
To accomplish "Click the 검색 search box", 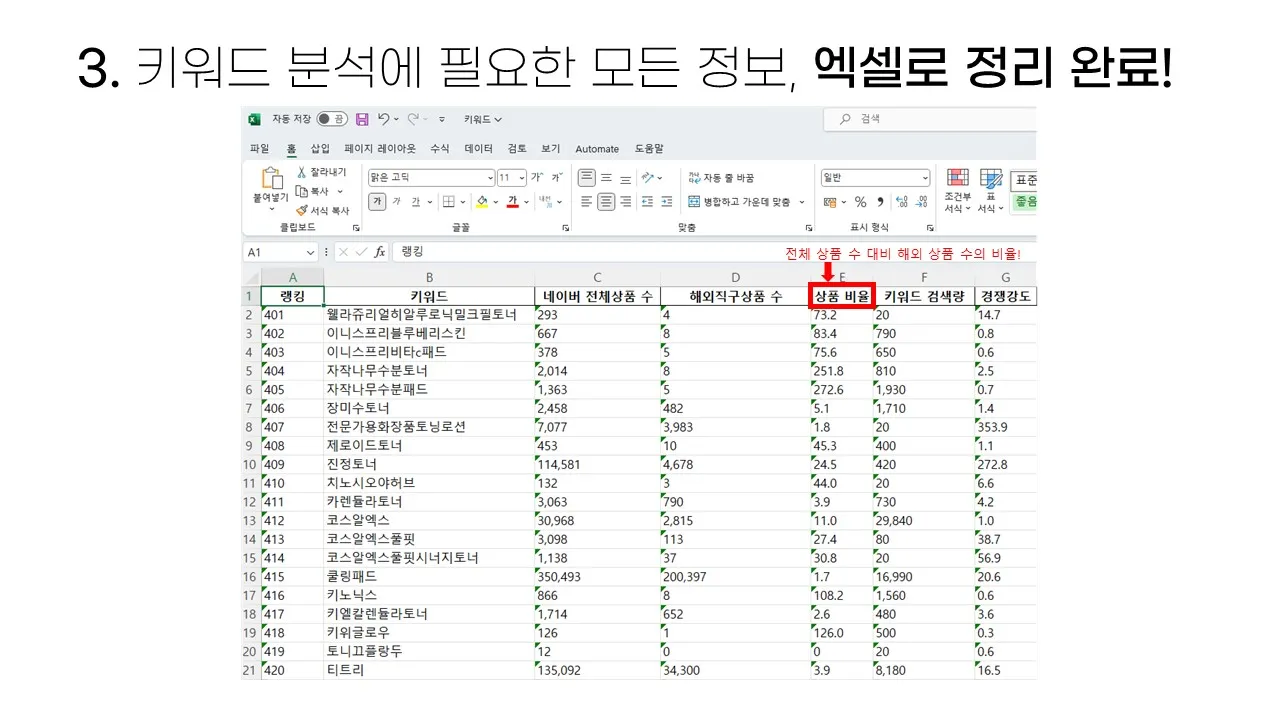I will coord(930,119).
